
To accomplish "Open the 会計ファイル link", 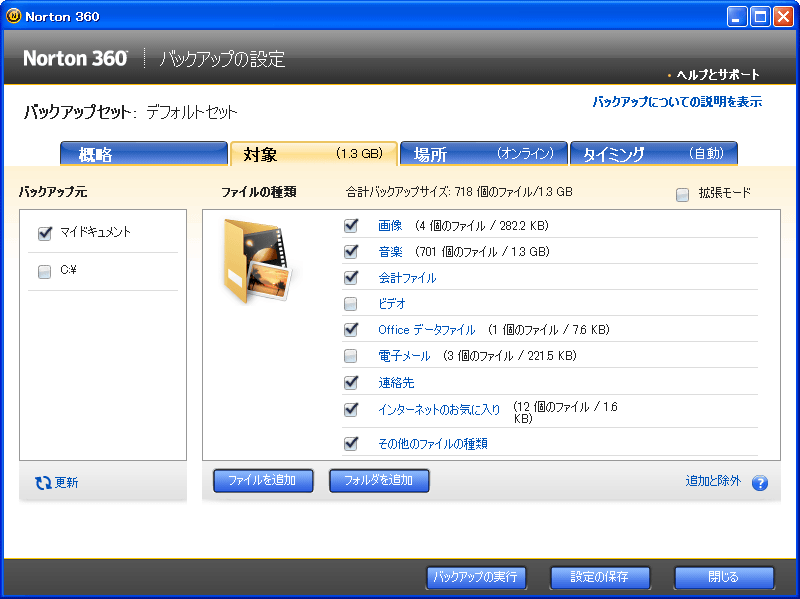I will tap(407, 278).
